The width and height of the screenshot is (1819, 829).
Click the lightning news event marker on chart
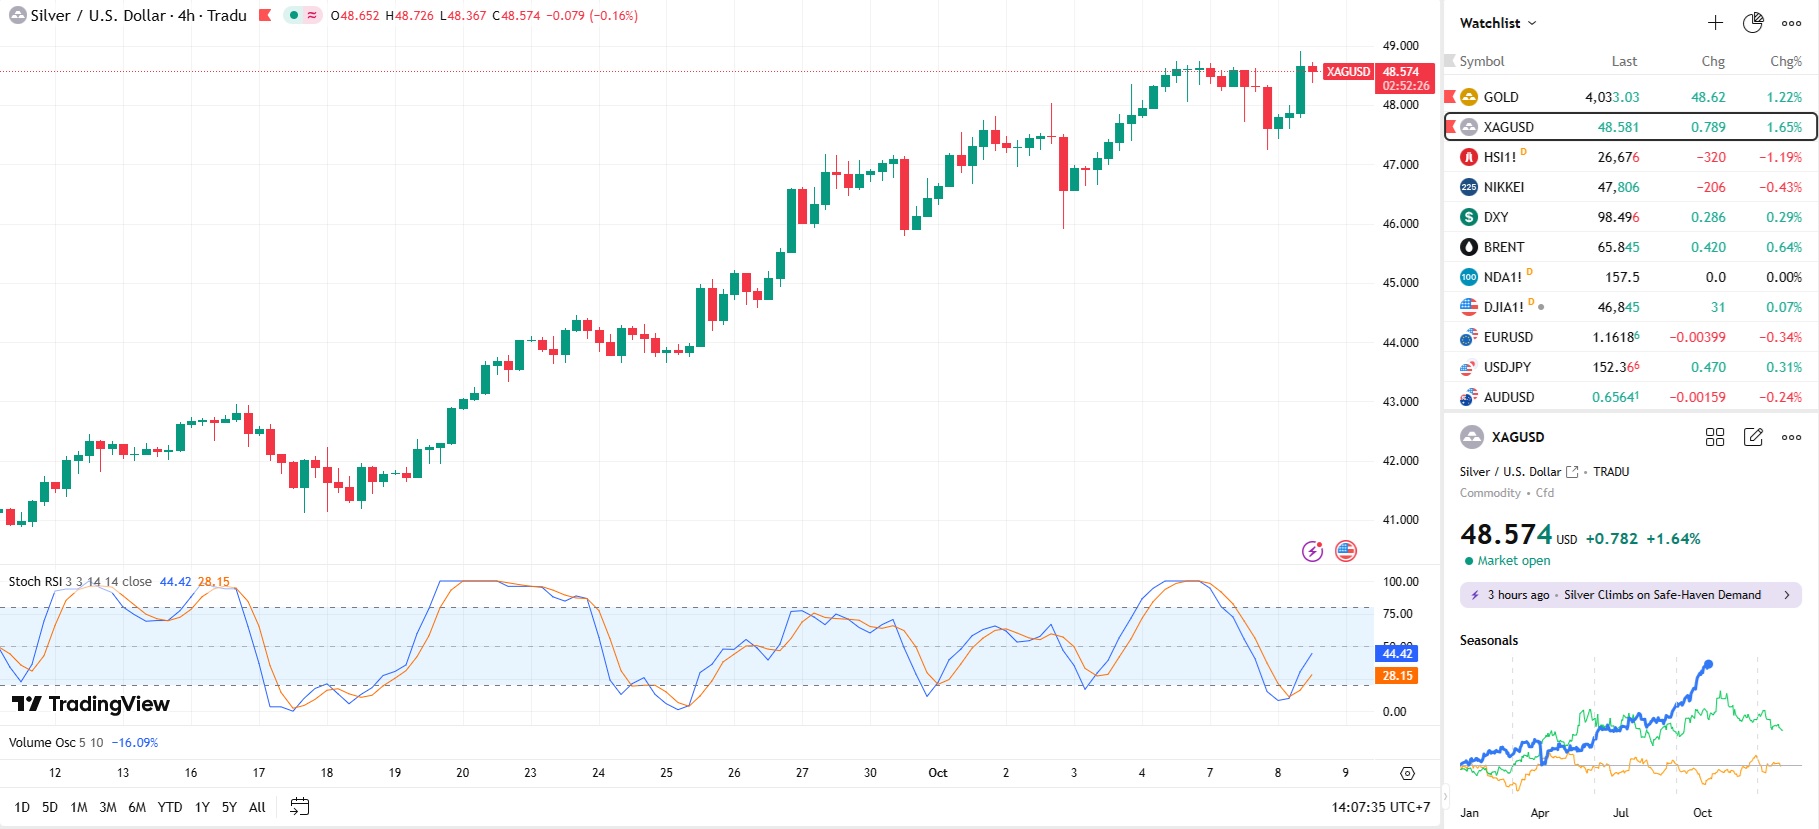point(1312,551)
